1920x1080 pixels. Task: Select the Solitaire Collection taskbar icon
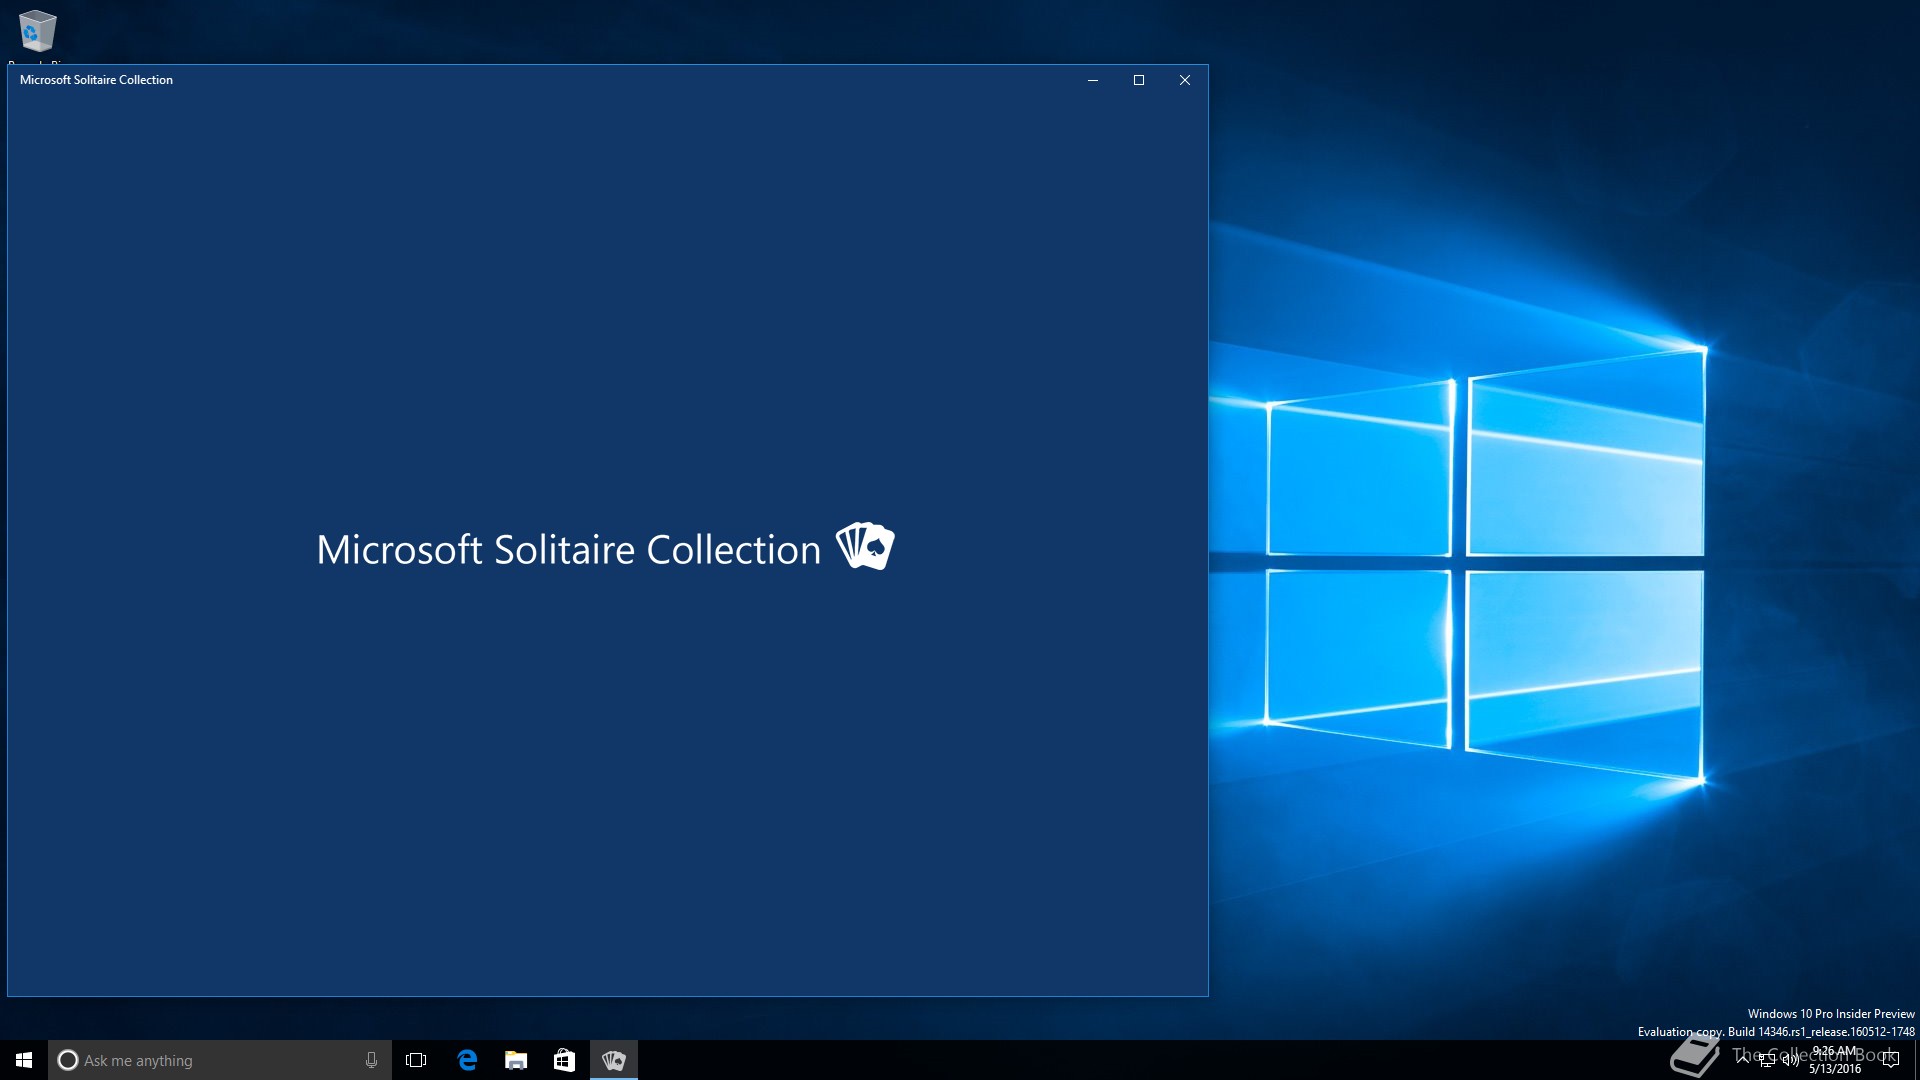pyautogui.click(x=614, y=1060)
